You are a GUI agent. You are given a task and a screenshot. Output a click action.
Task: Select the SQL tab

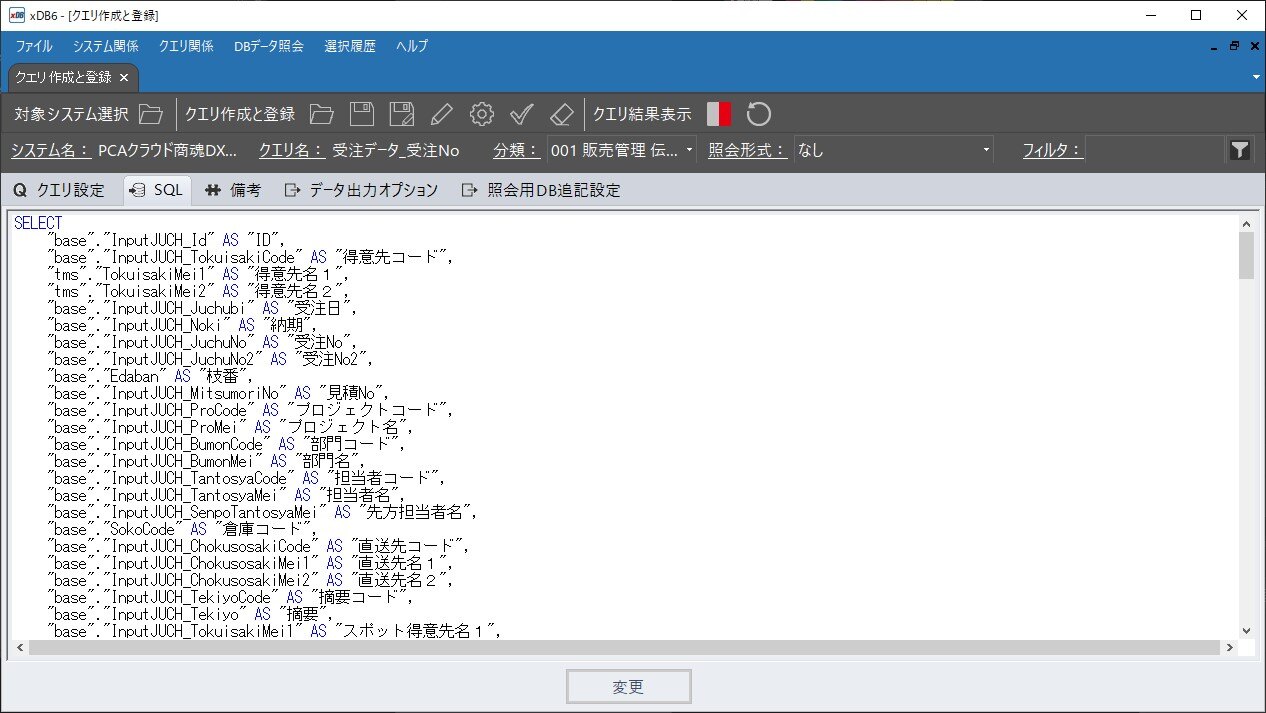coord(157,190)
